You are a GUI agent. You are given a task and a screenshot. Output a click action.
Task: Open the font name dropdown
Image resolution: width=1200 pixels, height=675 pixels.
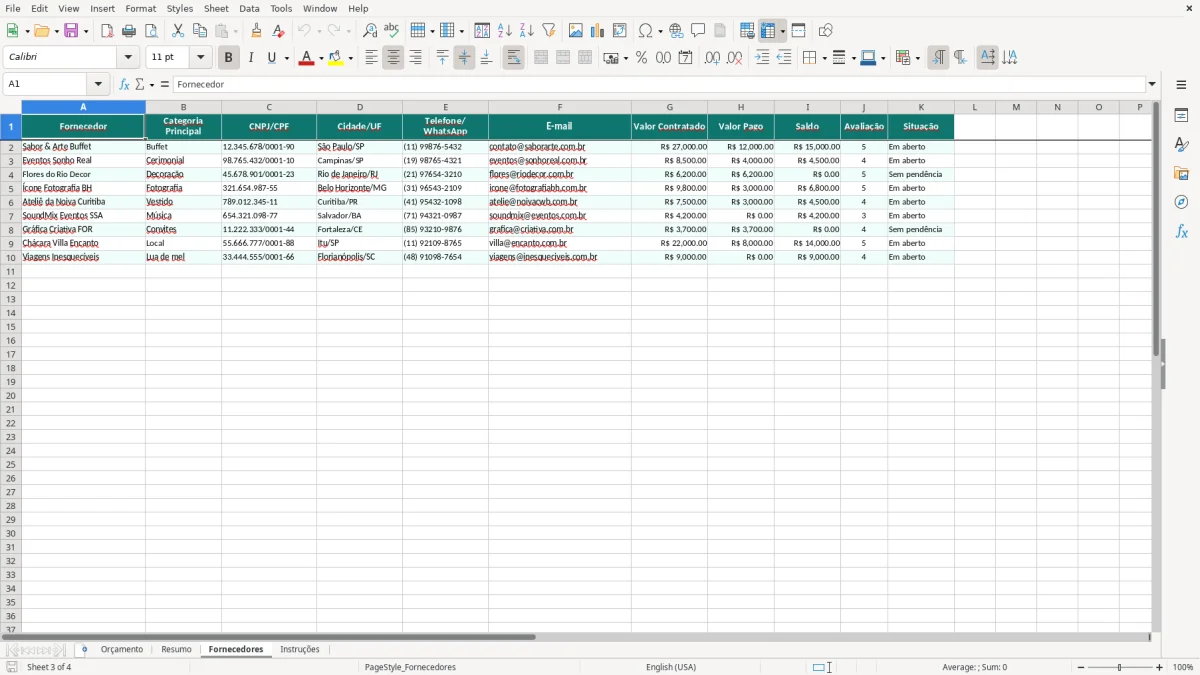coord(128,58)
